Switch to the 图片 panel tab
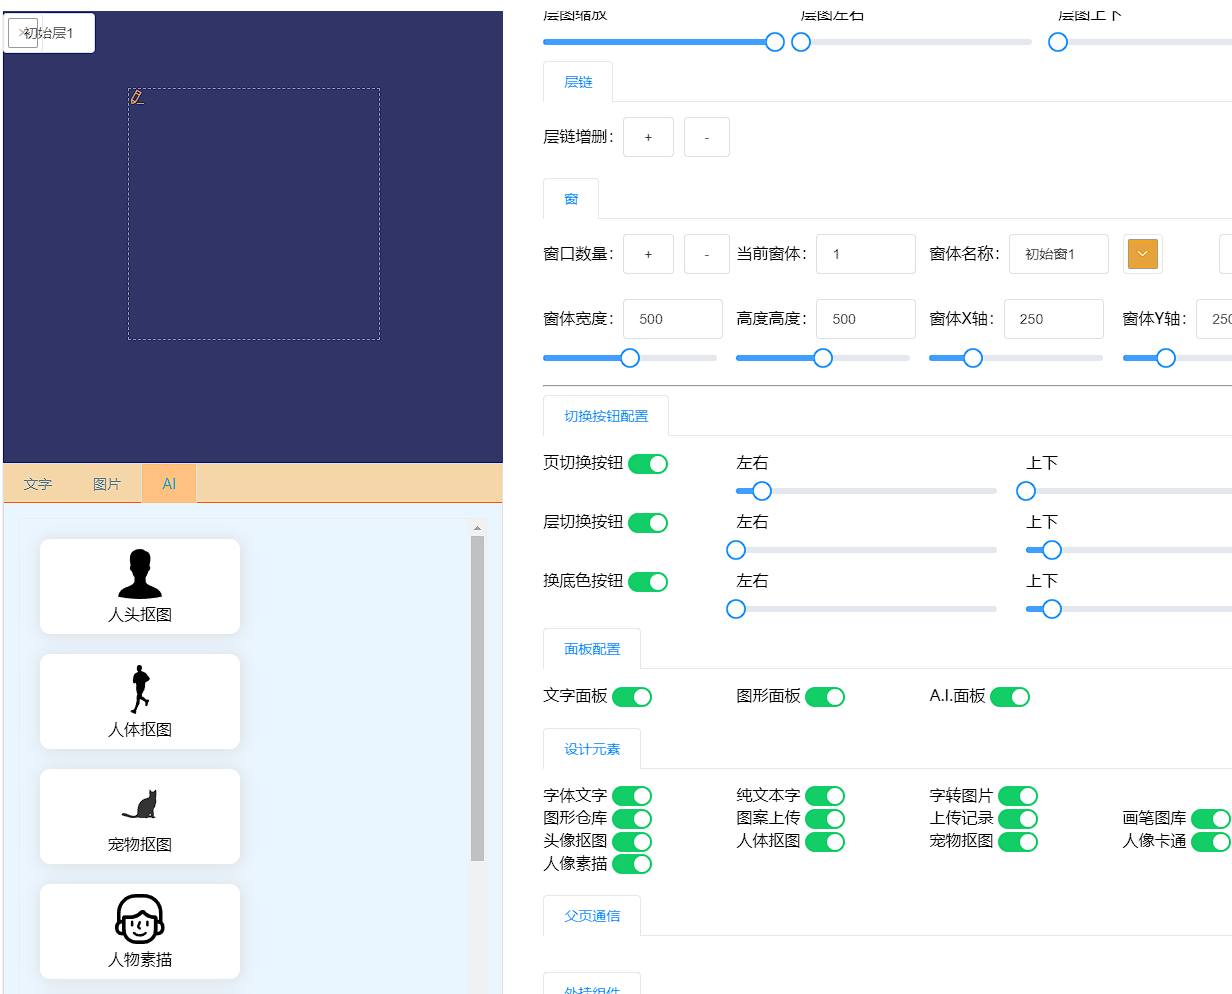Screen dimensions: 1232x994 pyautogui.click(x=107, y=484)
